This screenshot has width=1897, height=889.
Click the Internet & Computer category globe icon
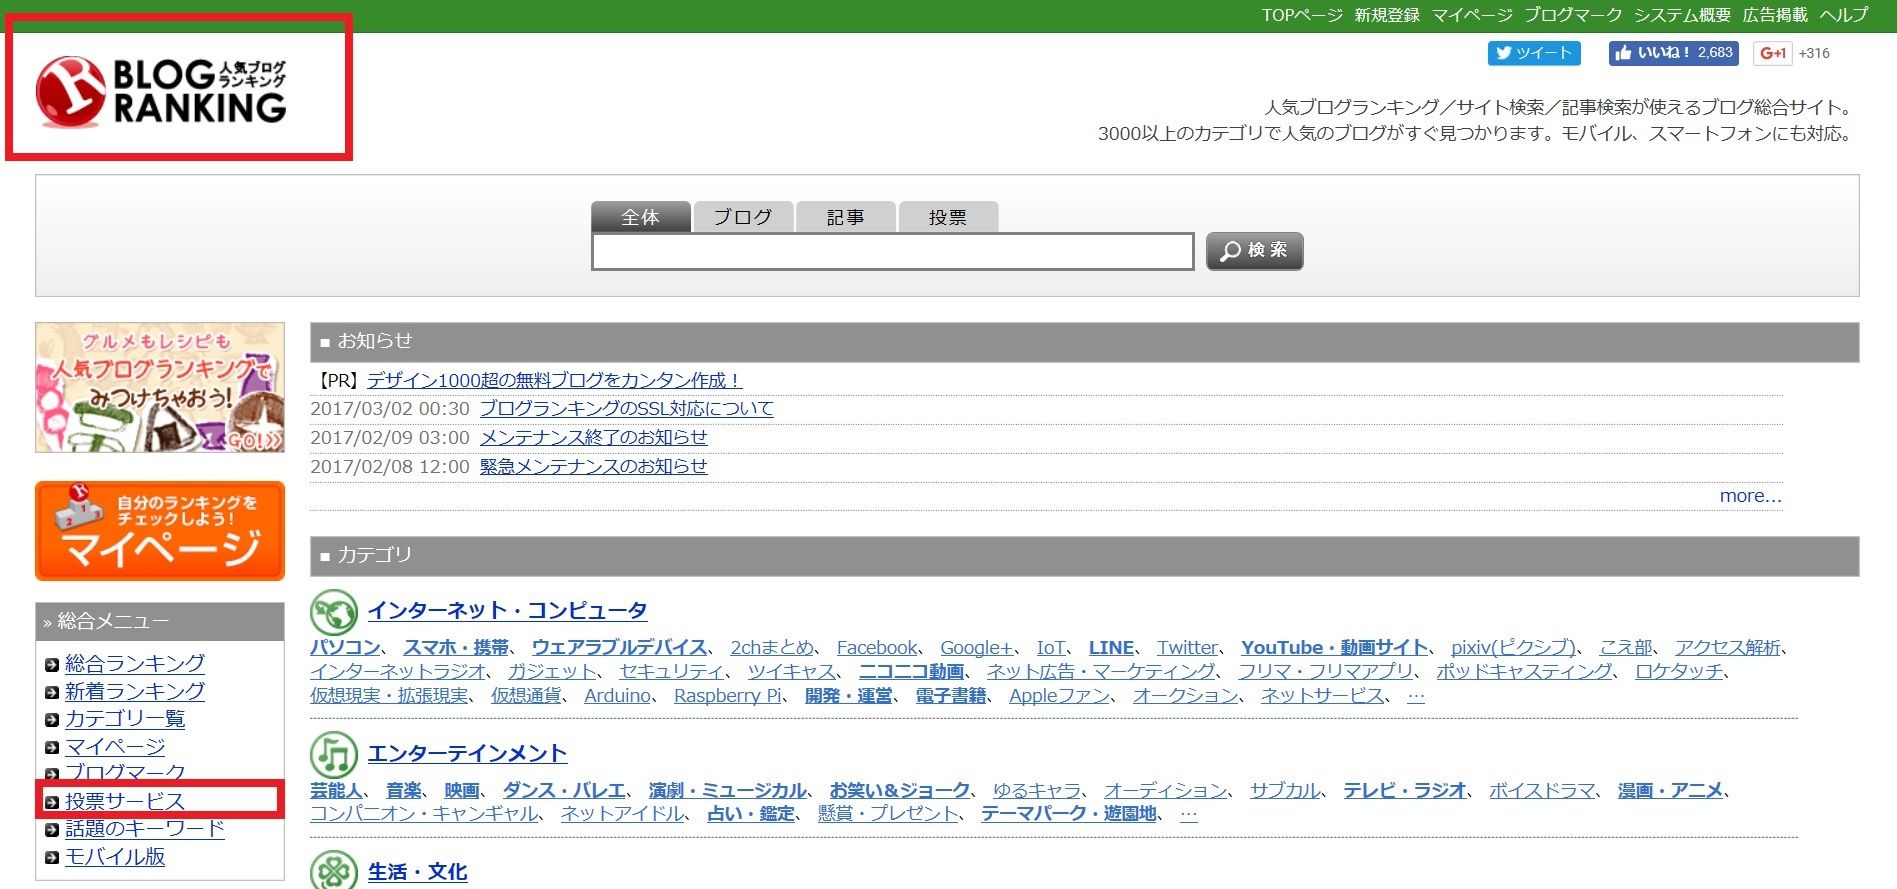pyautogui.click(x=334, y=611)
